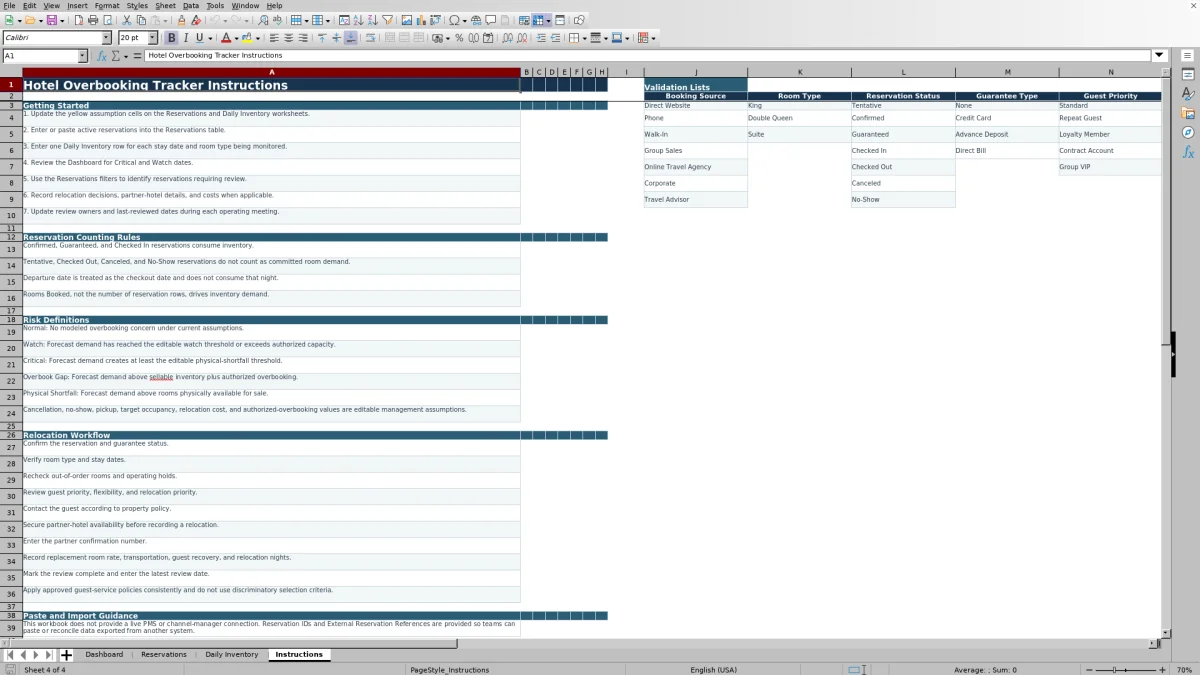Screen dimensions: 1200x675
Task: Click the zoom out minus button
Action: point(1089,670)
